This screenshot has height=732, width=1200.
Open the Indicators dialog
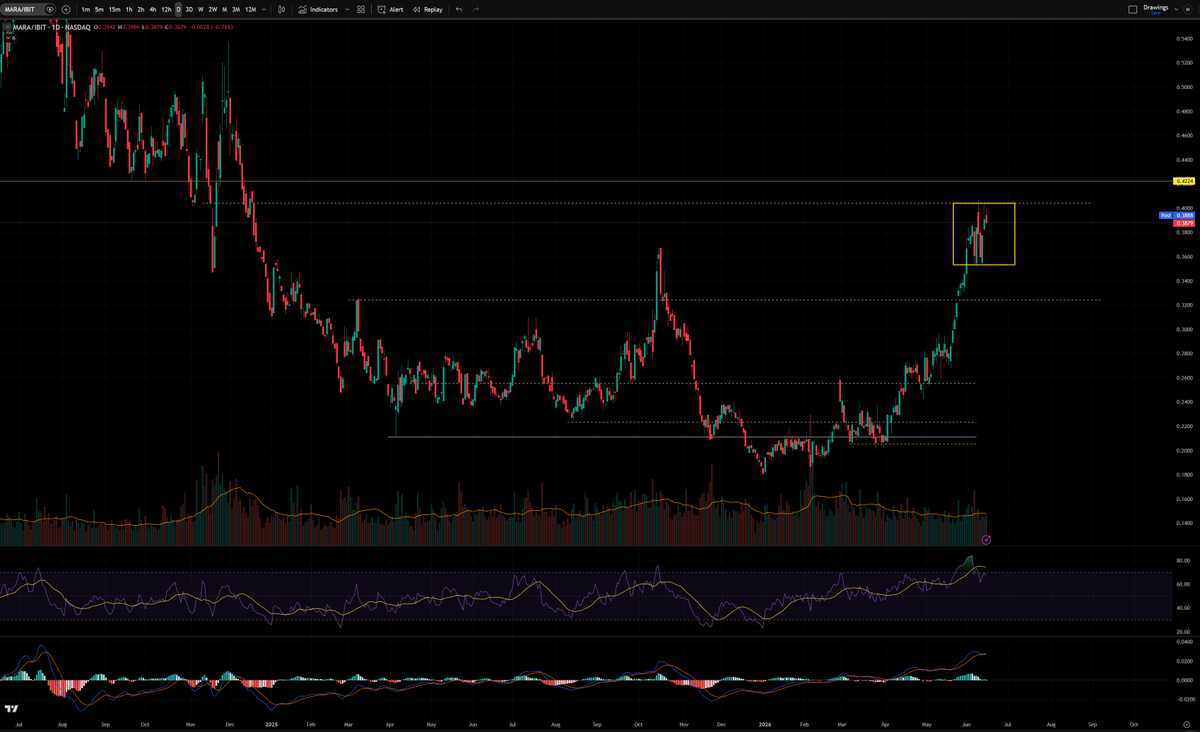[318, 9]
